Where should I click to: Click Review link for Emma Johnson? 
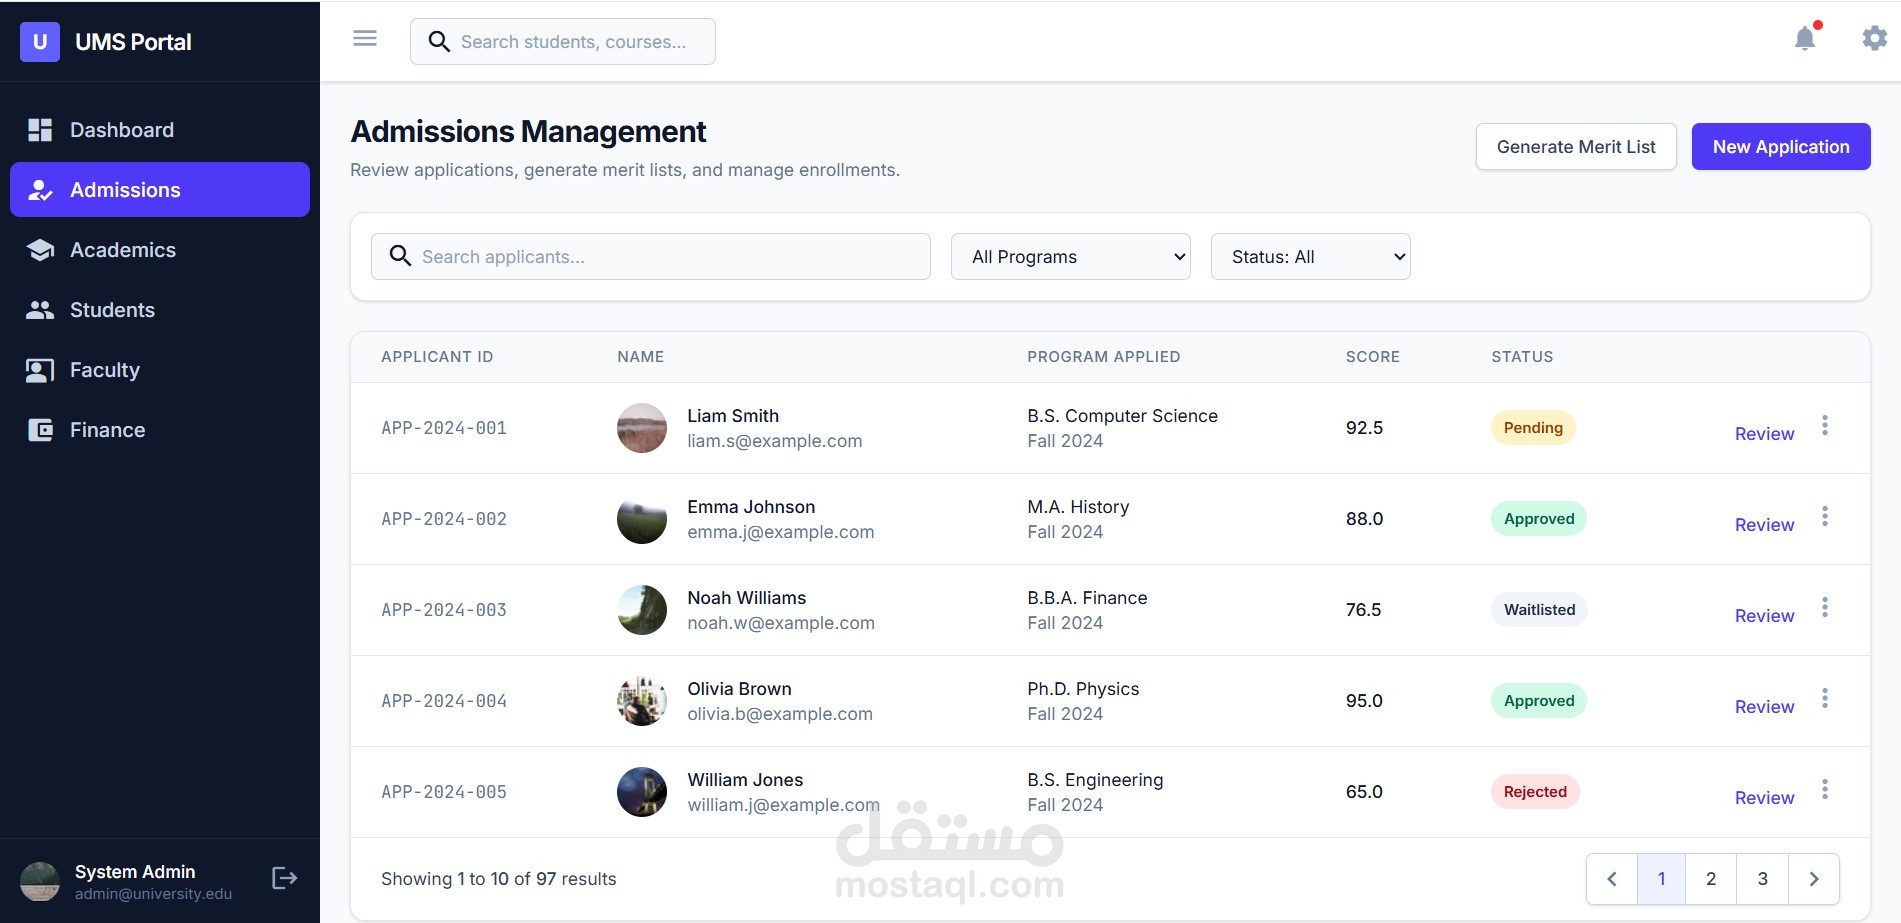[x=1764, y=525]
